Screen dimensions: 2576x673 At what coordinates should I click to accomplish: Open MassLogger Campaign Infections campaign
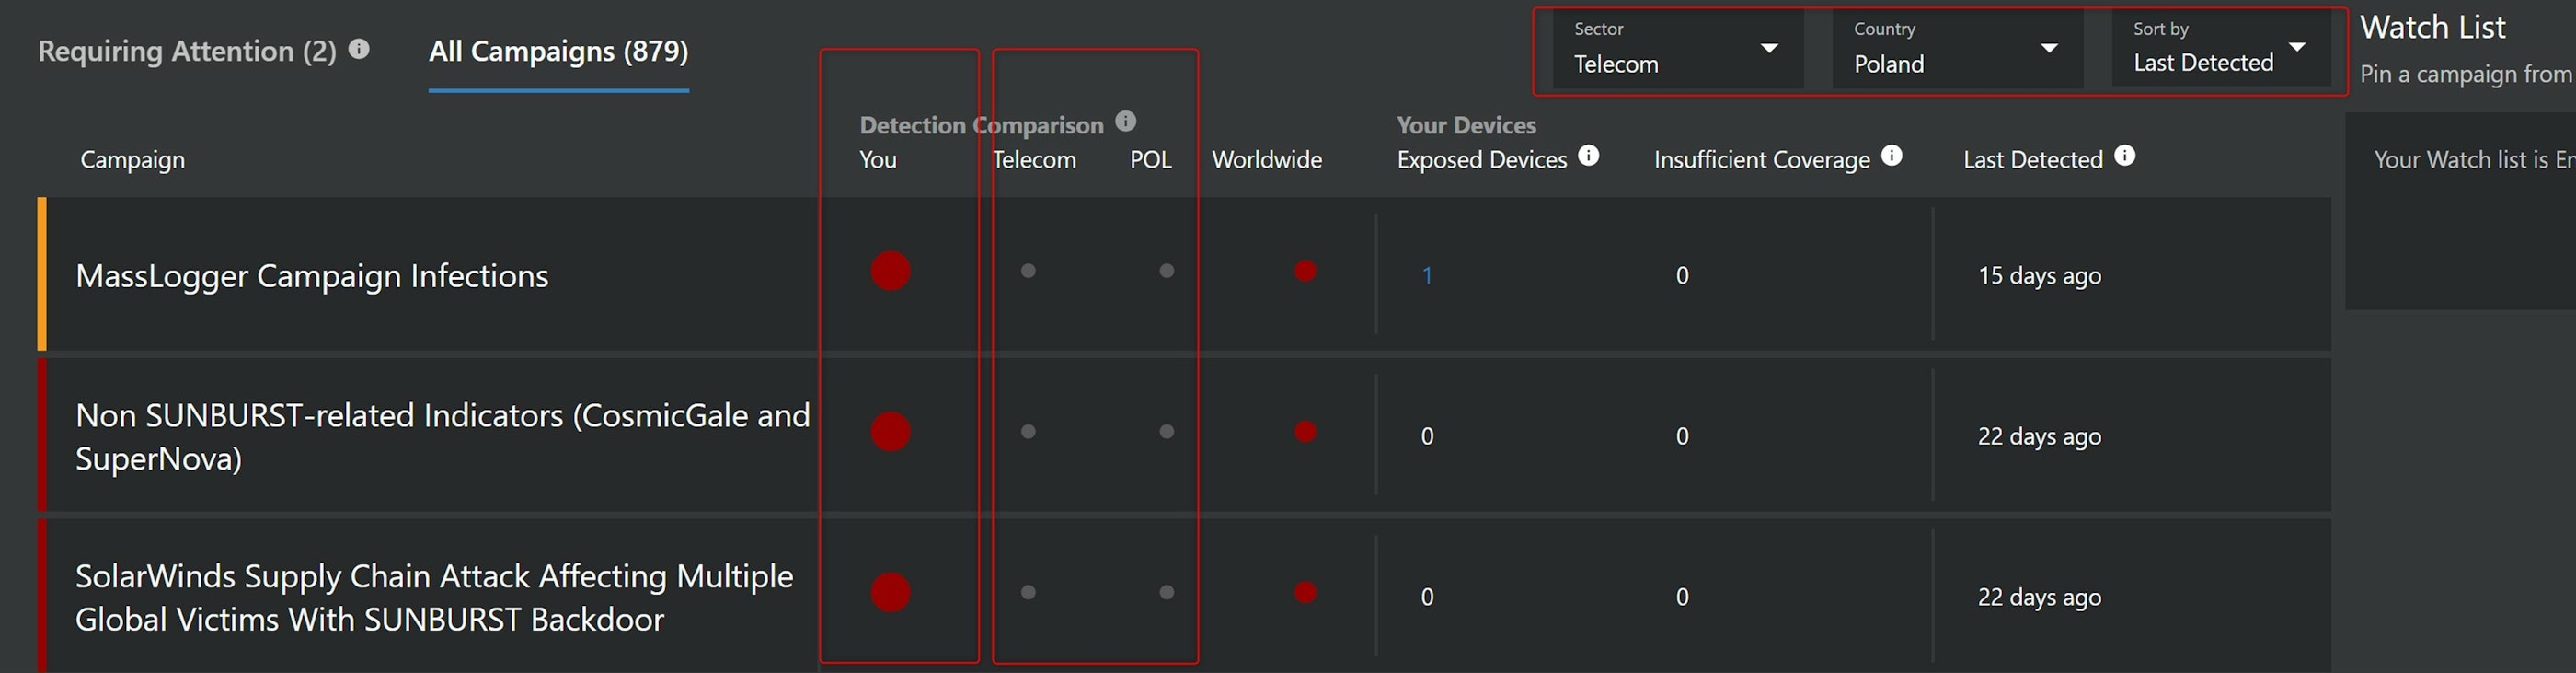tap(312, 276)
